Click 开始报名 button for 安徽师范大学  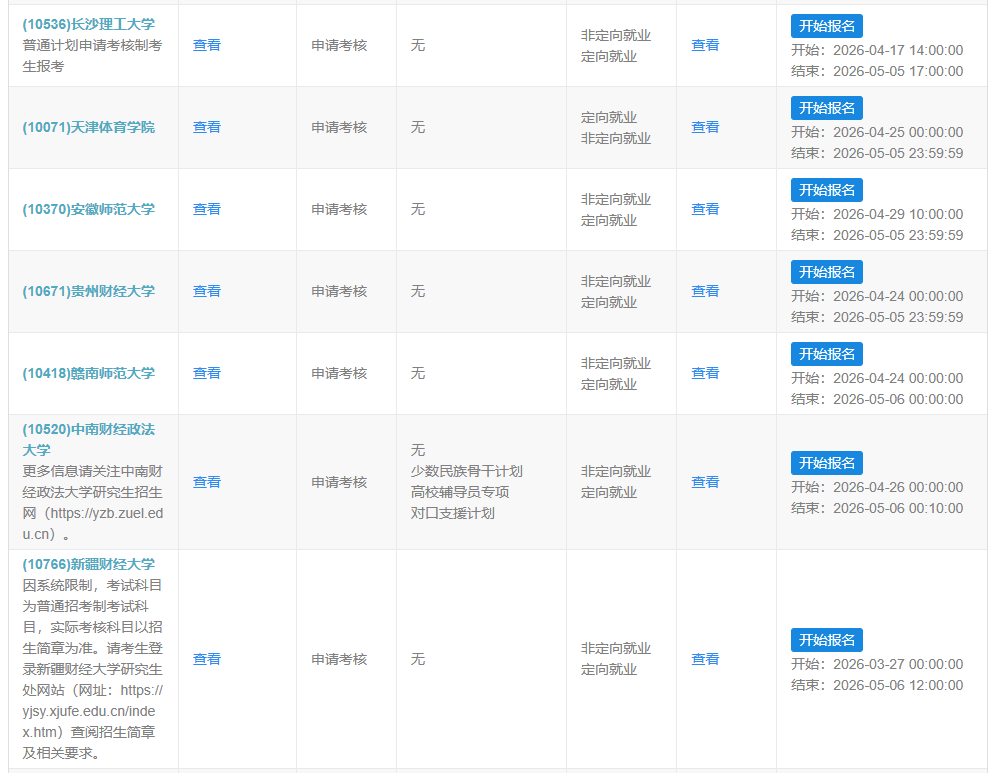[826, 190]
